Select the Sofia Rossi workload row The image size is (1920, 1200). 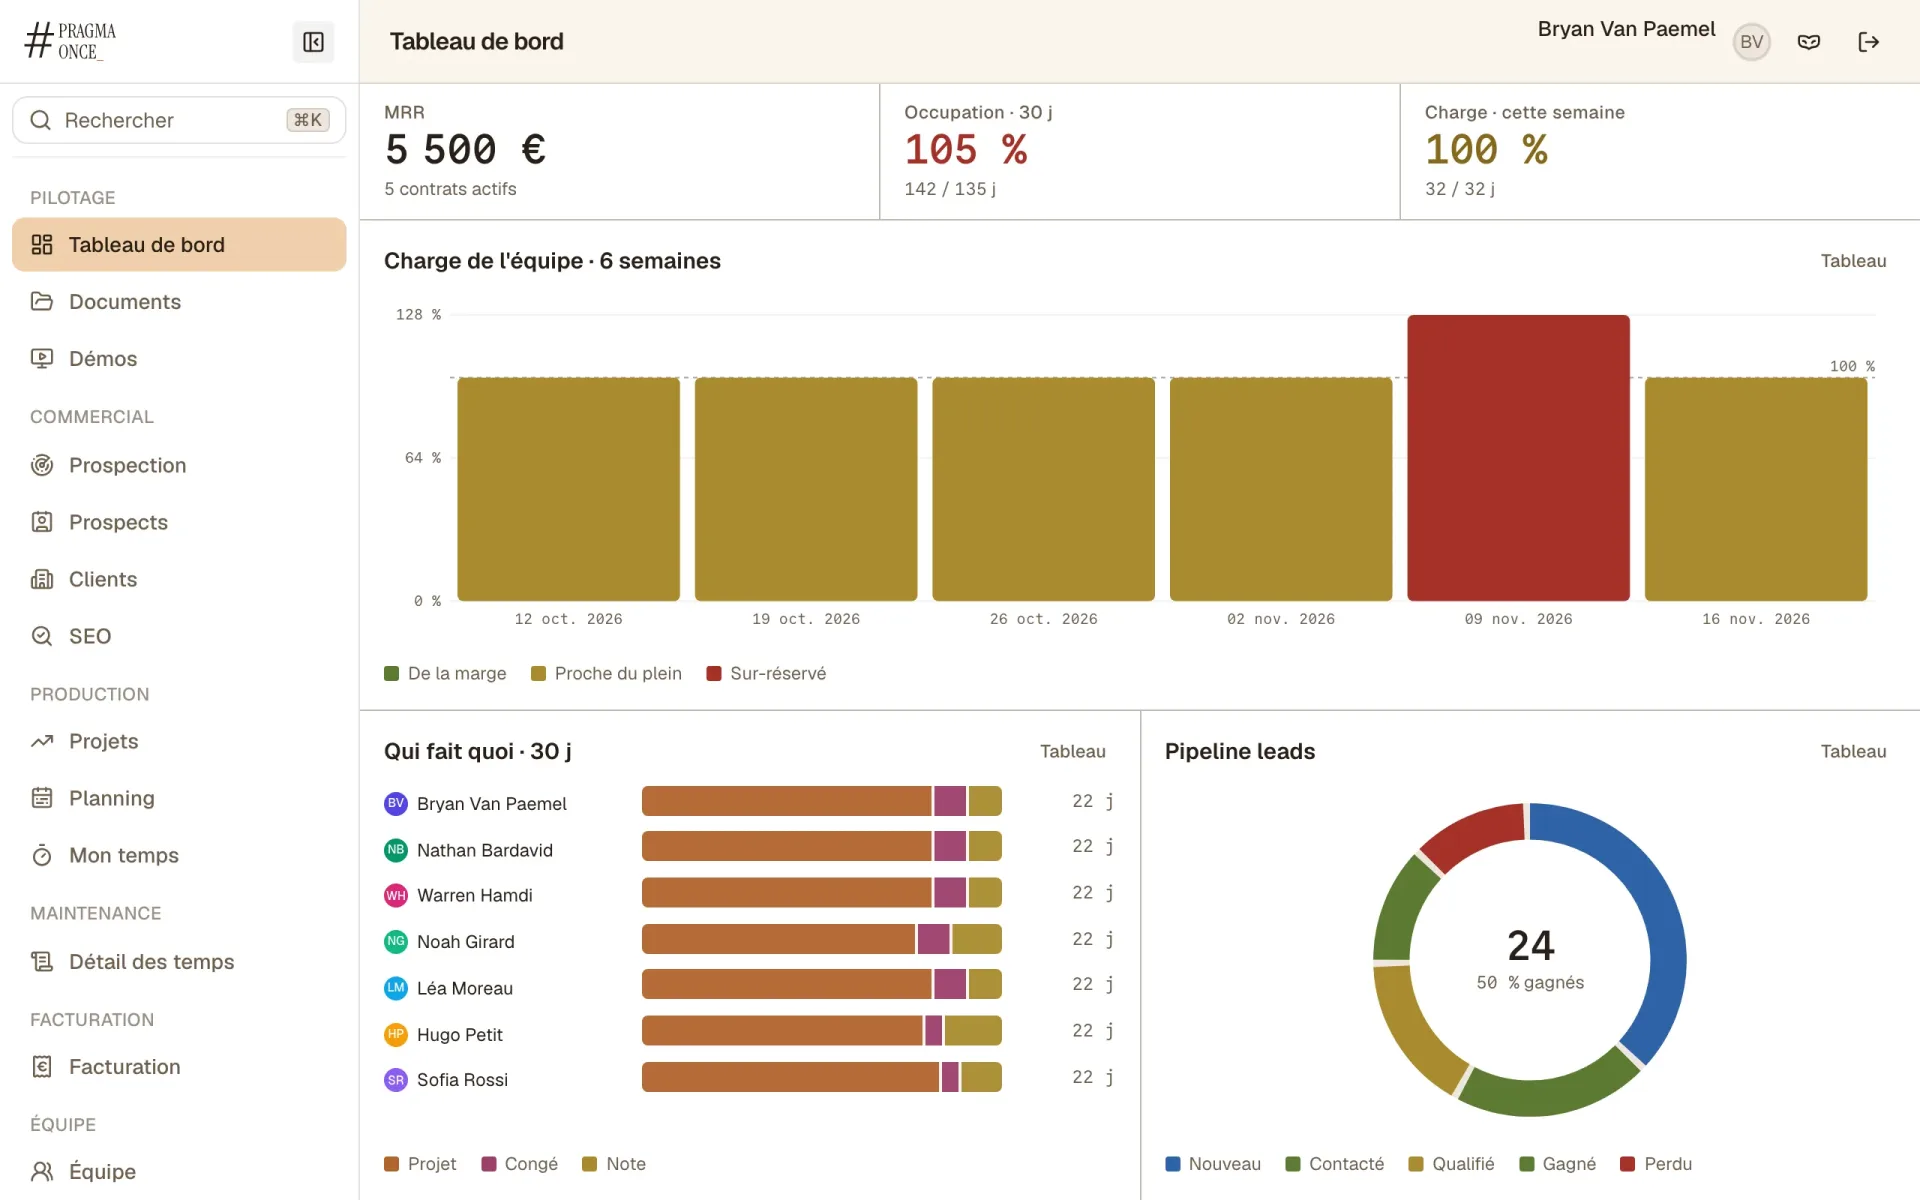[749, 1078]
